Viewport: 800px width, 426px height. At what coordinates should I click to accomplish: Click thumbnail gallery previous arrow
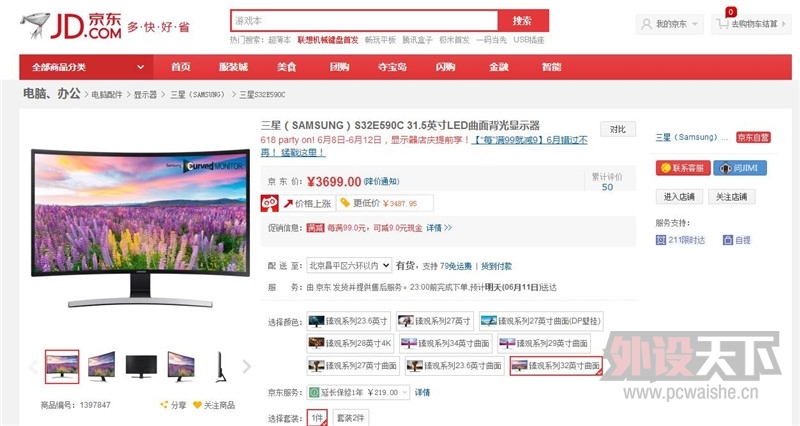click(x=33, y=366)
